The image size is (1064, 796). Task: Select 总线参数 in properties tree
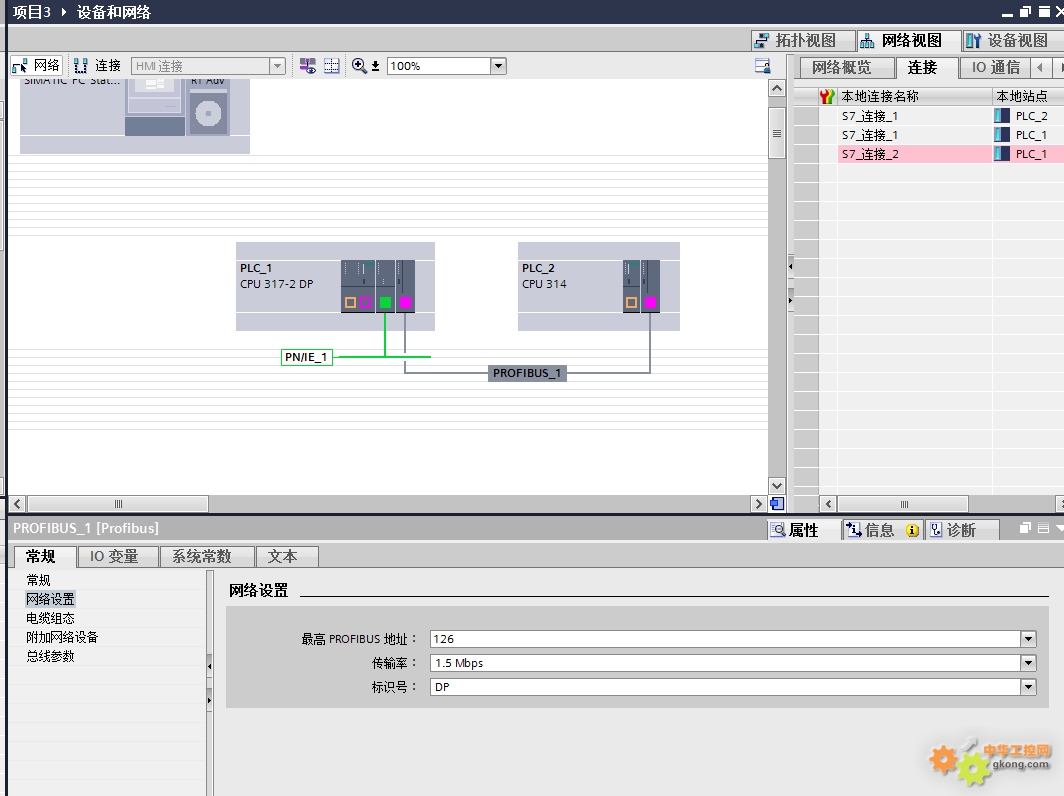click(50, 656)
